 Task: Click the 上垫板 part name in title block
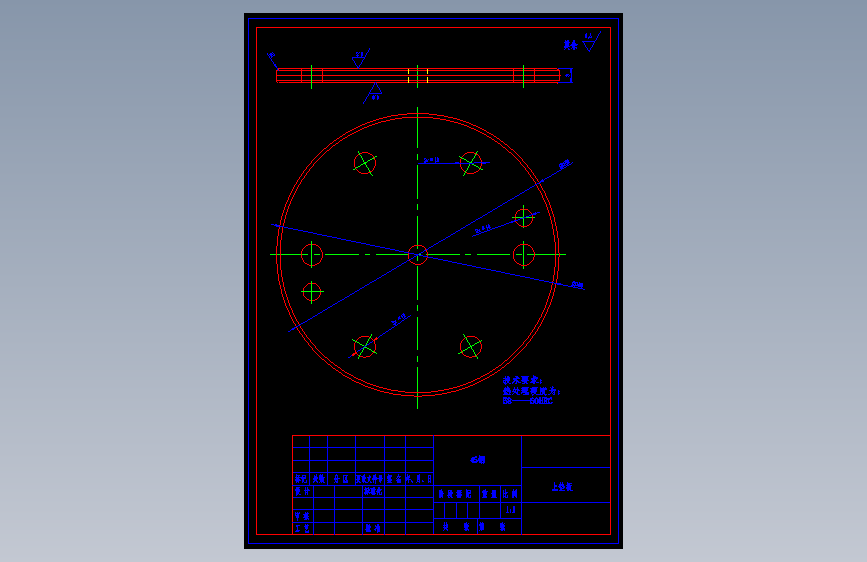point(562,487)
